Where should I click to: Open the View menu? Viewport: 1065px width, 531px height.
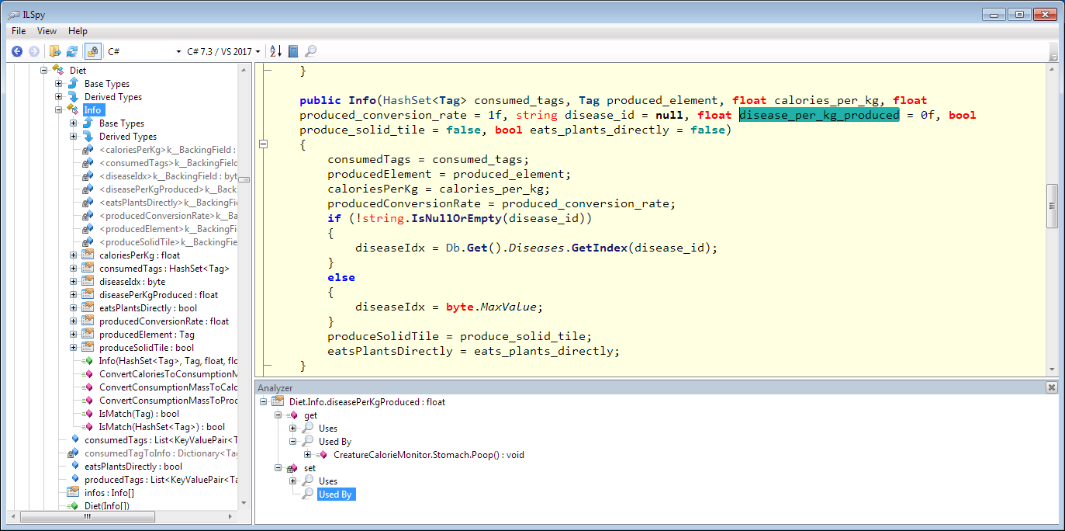coord(47,31)
